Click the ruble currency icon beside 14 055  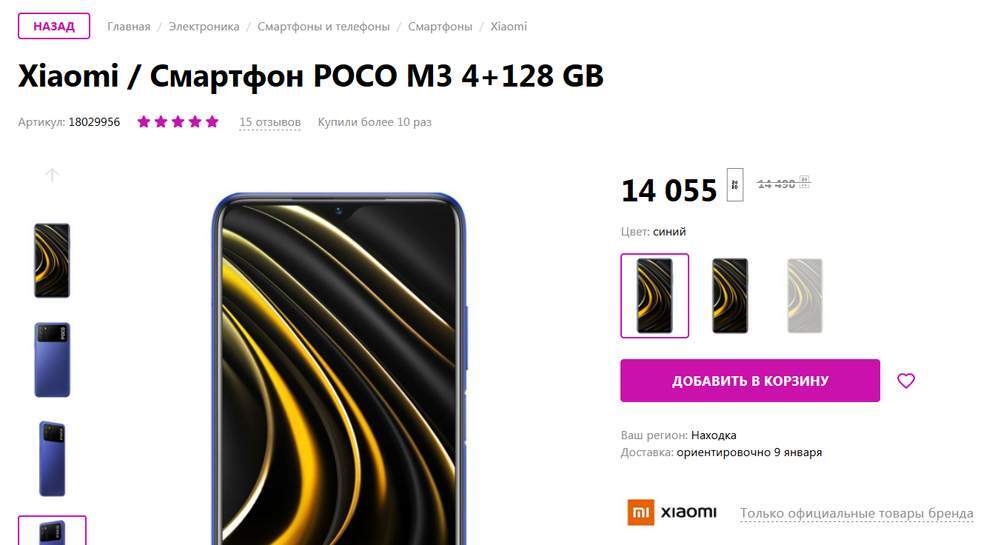tap(735, 185)
